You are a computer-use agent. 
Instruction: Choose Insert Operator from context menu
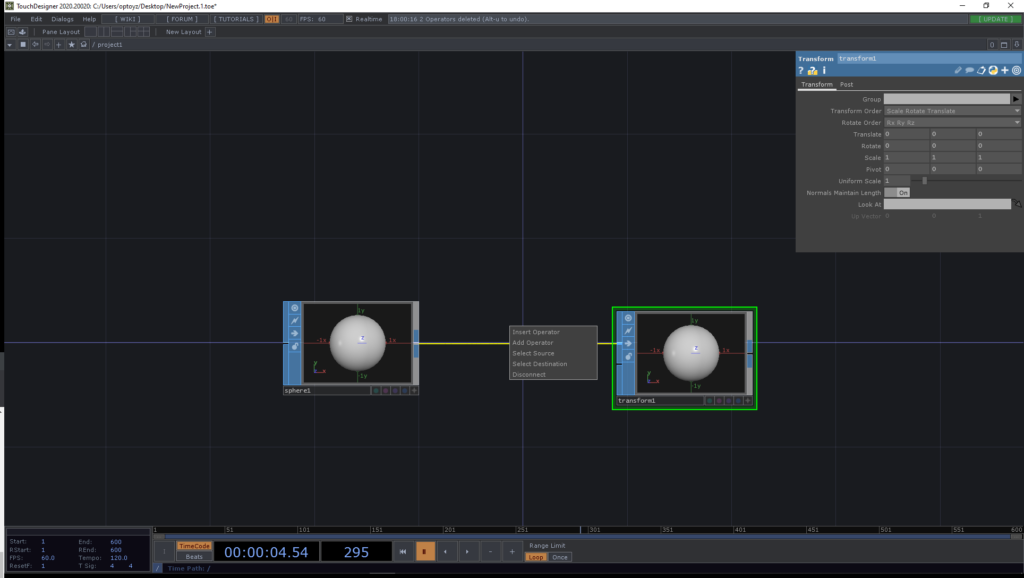coord(536,332)
